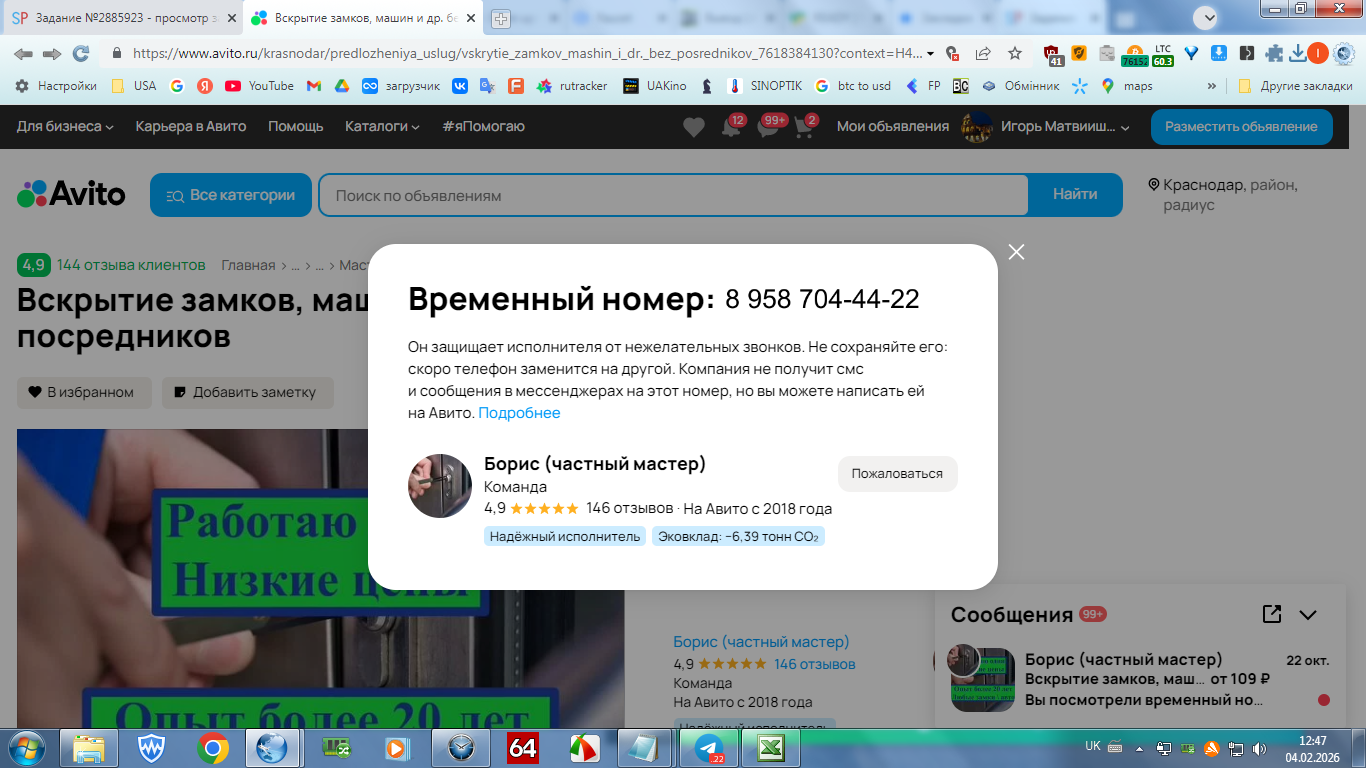Click Борис avatar in the popup
This screenshot has height=768, width=1366.
tap(440, 486)
